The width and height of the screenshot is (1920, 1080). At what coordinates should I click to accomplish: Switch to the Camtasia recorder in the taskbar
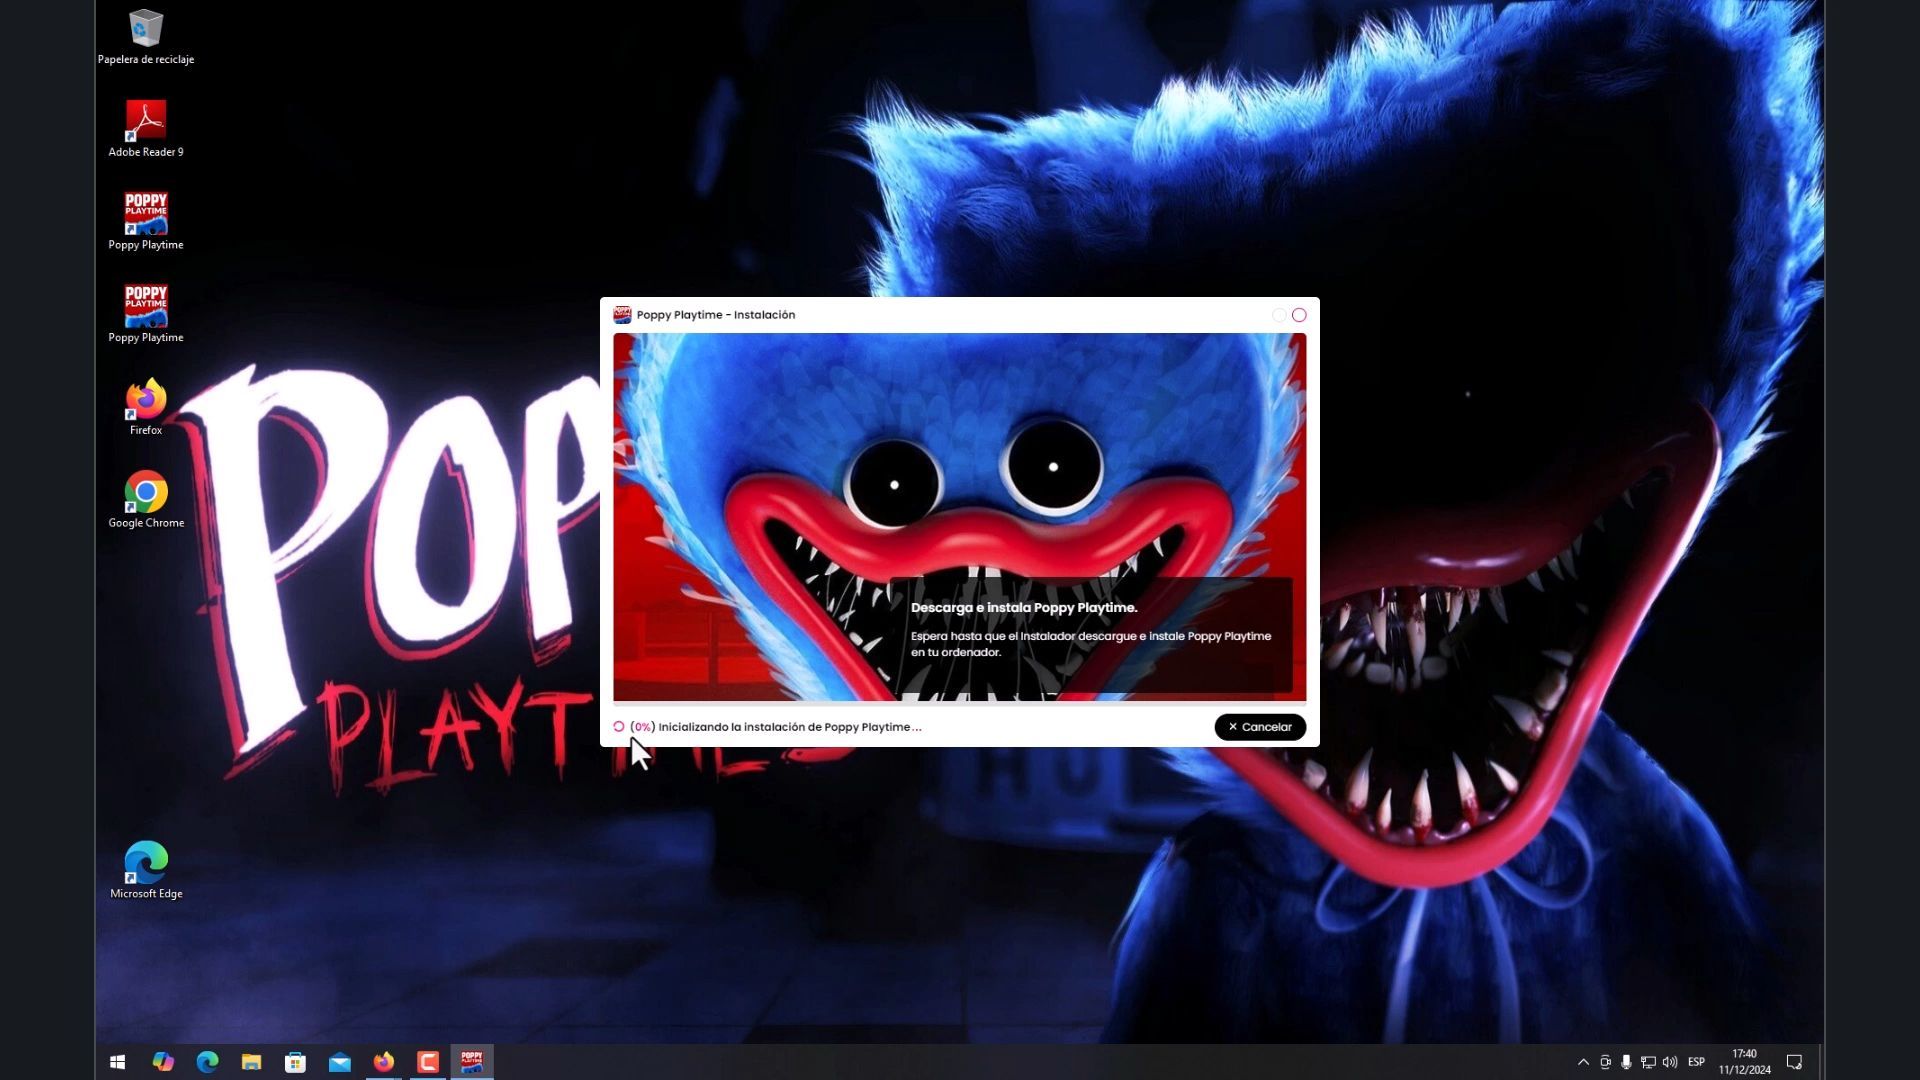(427, 1062)
